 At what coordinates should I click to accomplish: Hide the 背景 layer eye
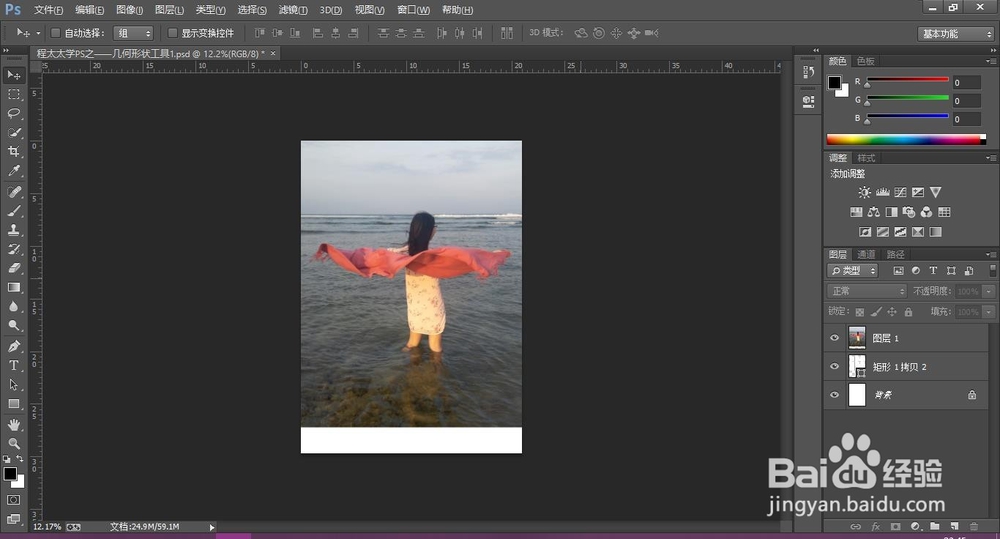pos(834,395)
